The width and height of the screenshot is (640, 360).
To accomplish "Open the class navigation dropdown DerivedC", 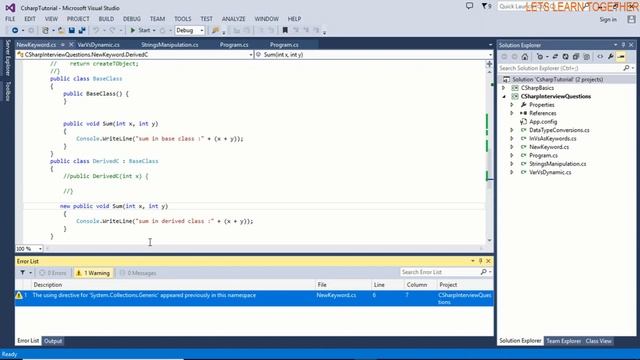I will click(135, 54).
